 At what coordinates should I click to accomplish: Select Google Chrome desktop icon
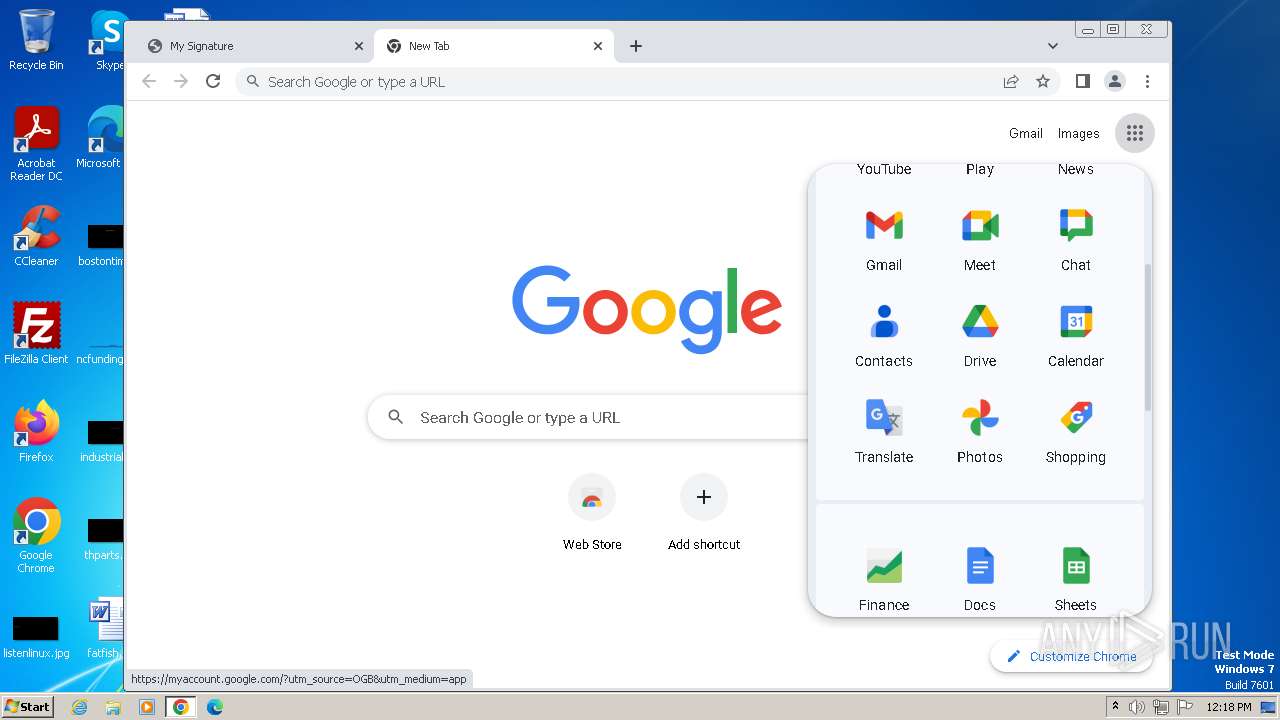36,535
